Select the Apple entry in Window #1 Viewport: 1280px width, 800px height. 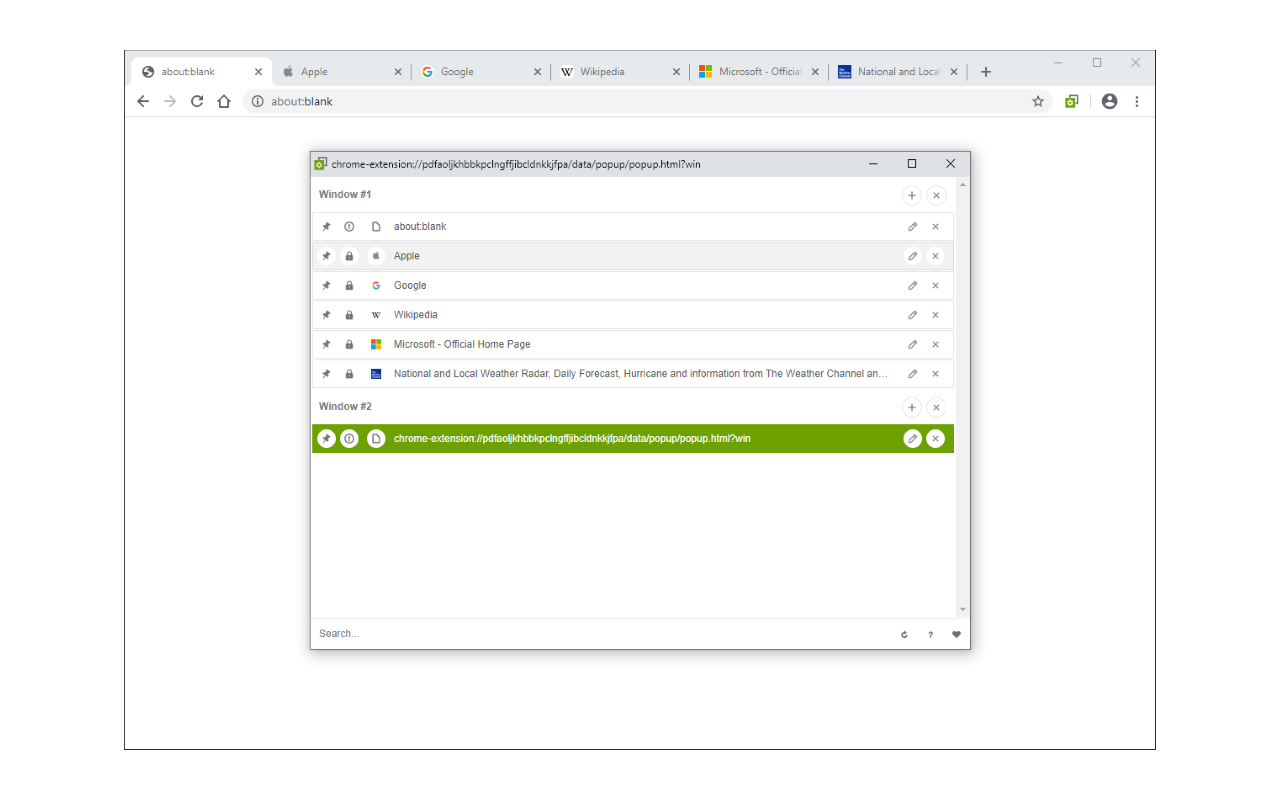[x=632, y=256]
